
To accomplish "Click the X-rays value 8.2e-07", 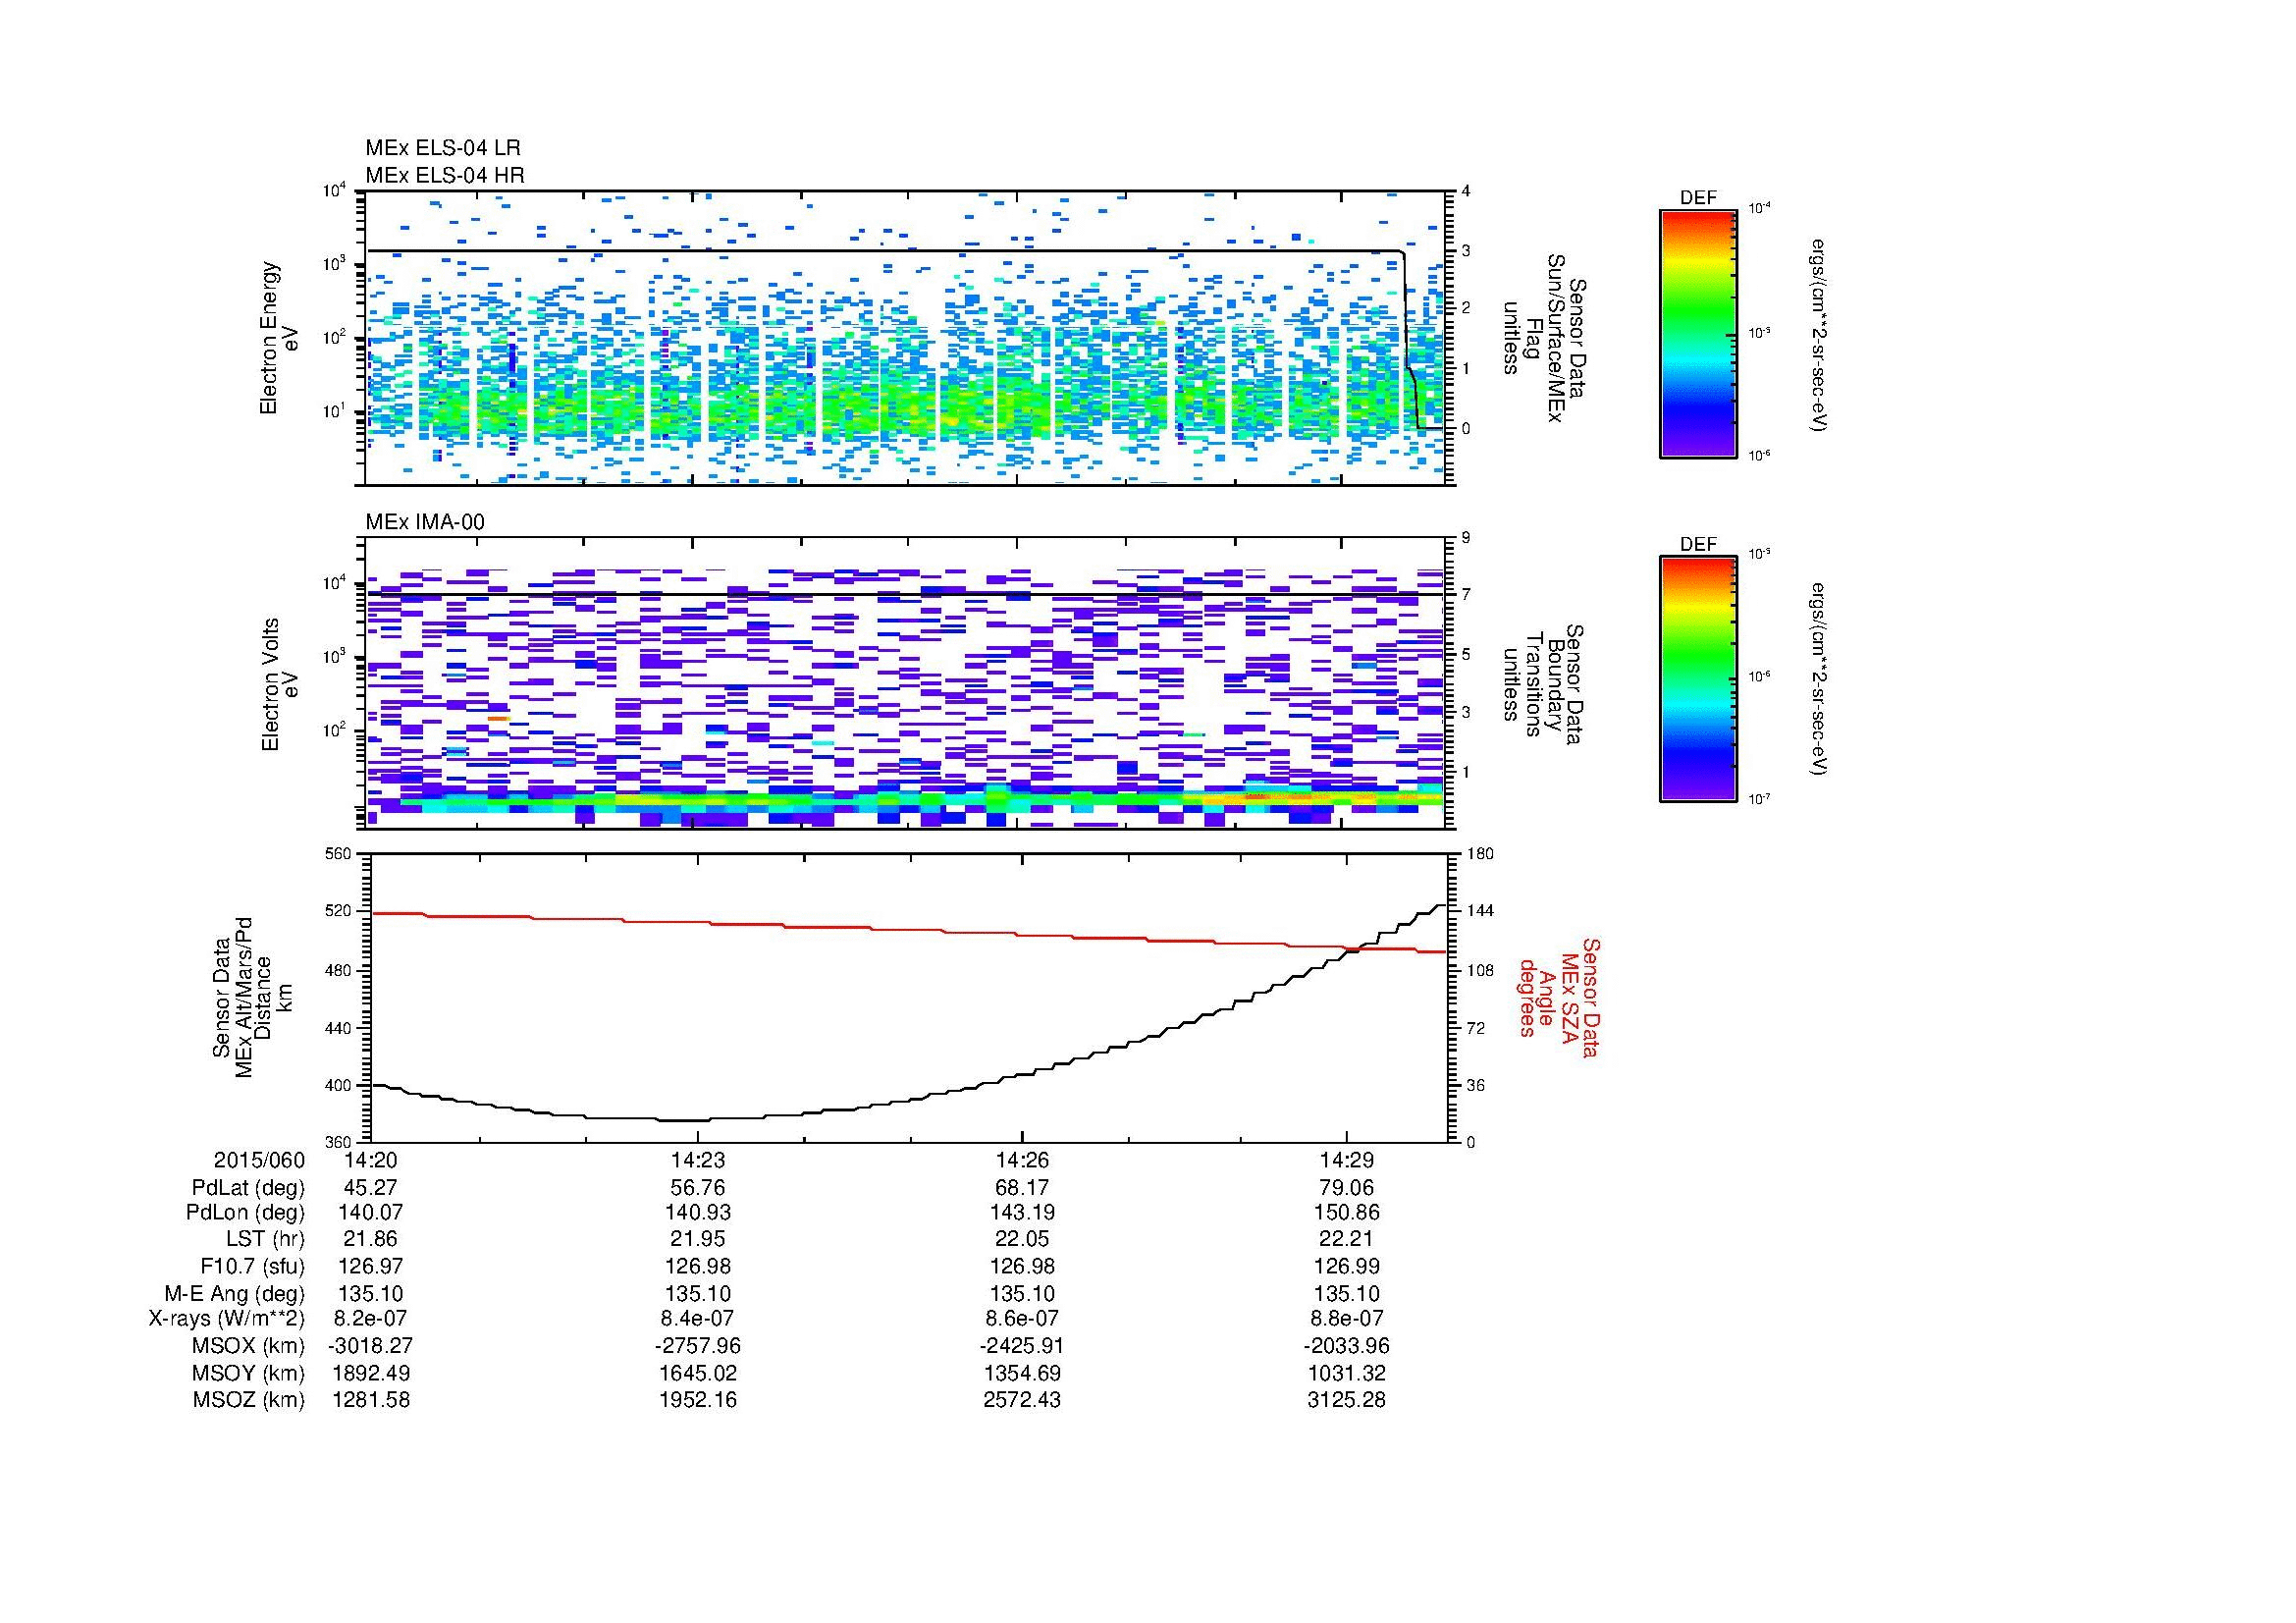I will 370,1319.
